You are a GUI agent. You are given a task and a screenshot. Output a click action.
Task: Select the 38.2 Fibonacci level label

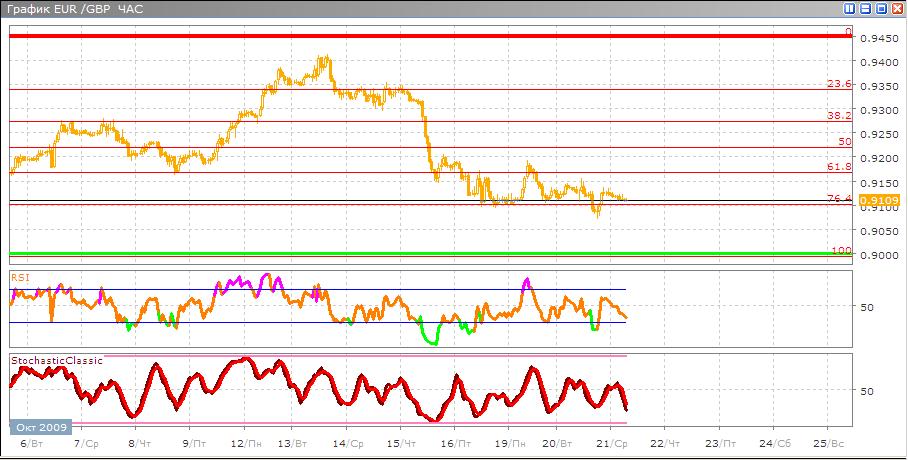[x=839, y=116]
